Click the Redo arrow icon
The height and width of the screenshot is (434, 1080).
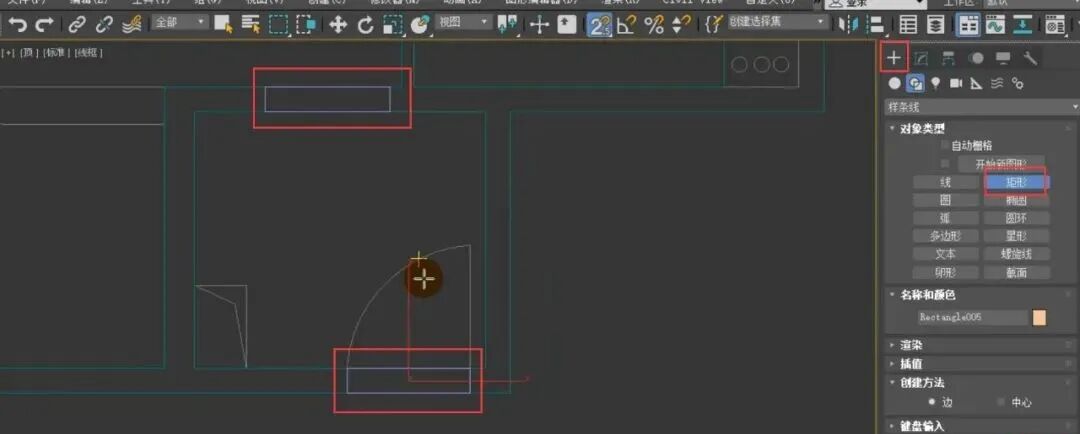pos(44,25)
